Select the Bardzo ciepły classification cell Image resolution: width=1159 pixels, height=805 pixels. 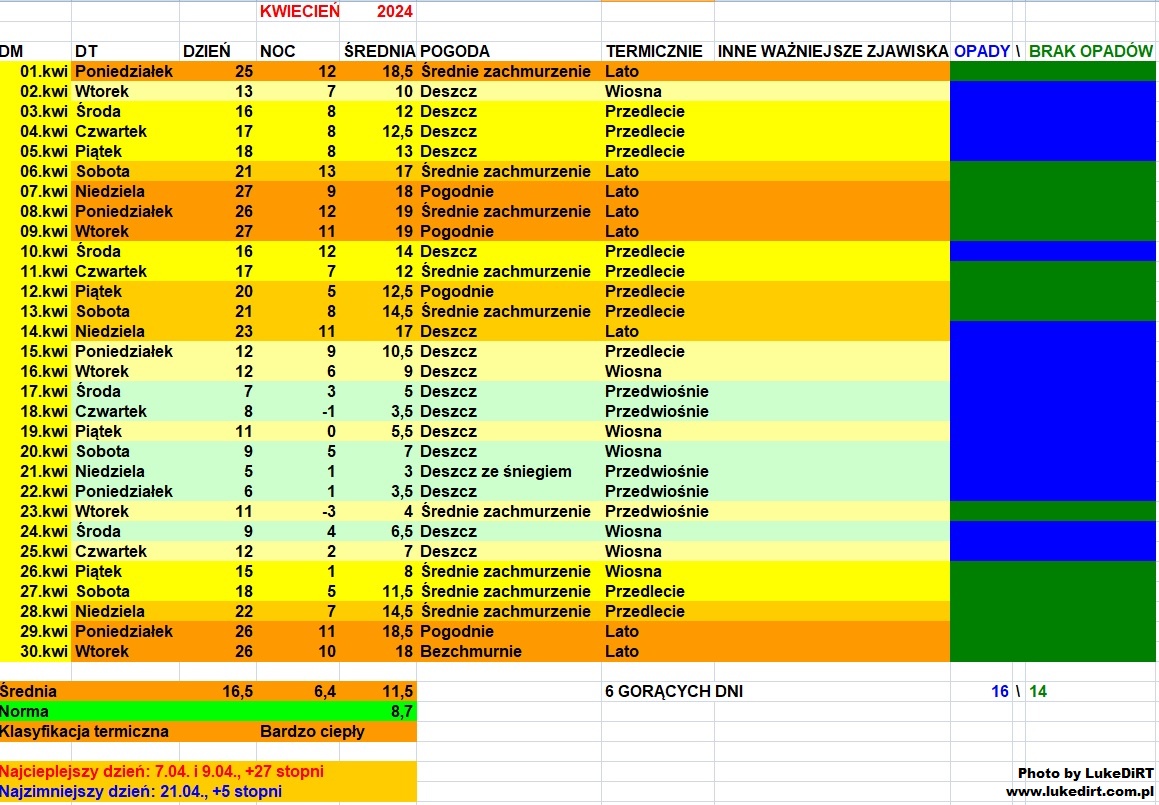click(x=312, y=731)
